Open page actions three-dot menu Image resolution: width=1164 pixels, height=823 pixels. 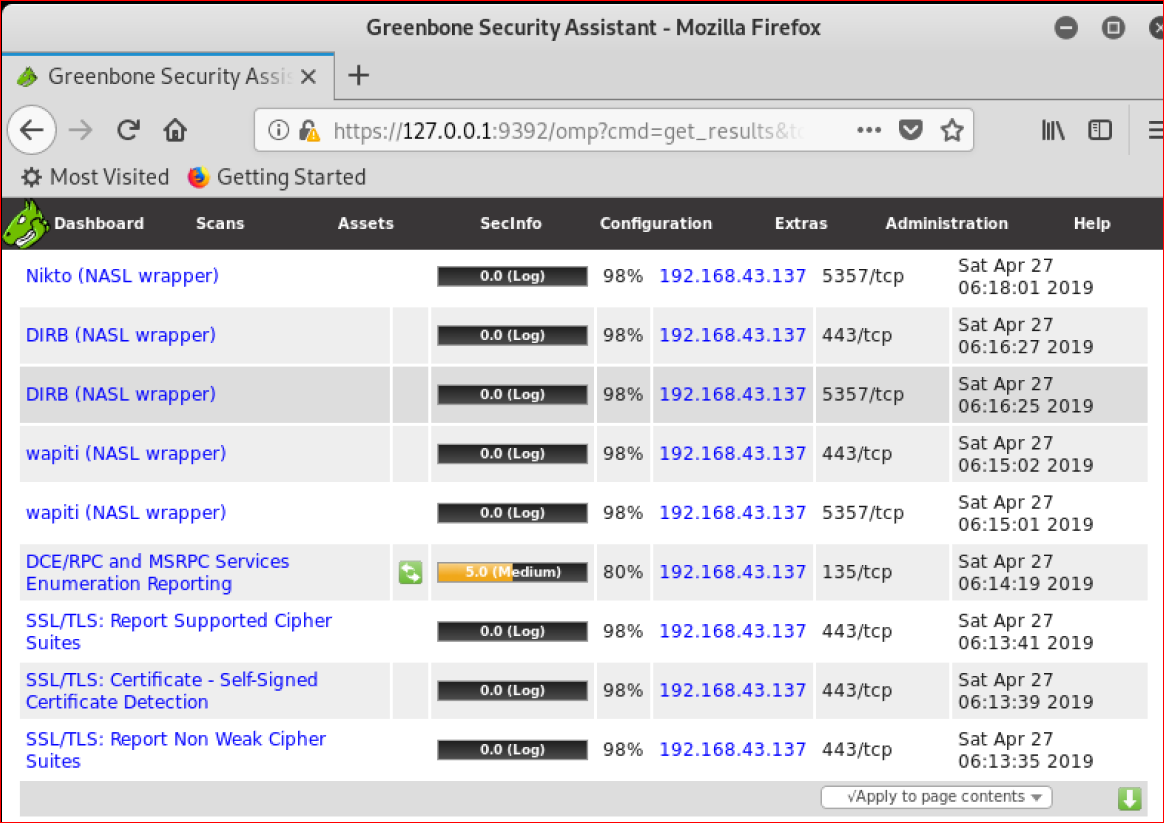869,131
